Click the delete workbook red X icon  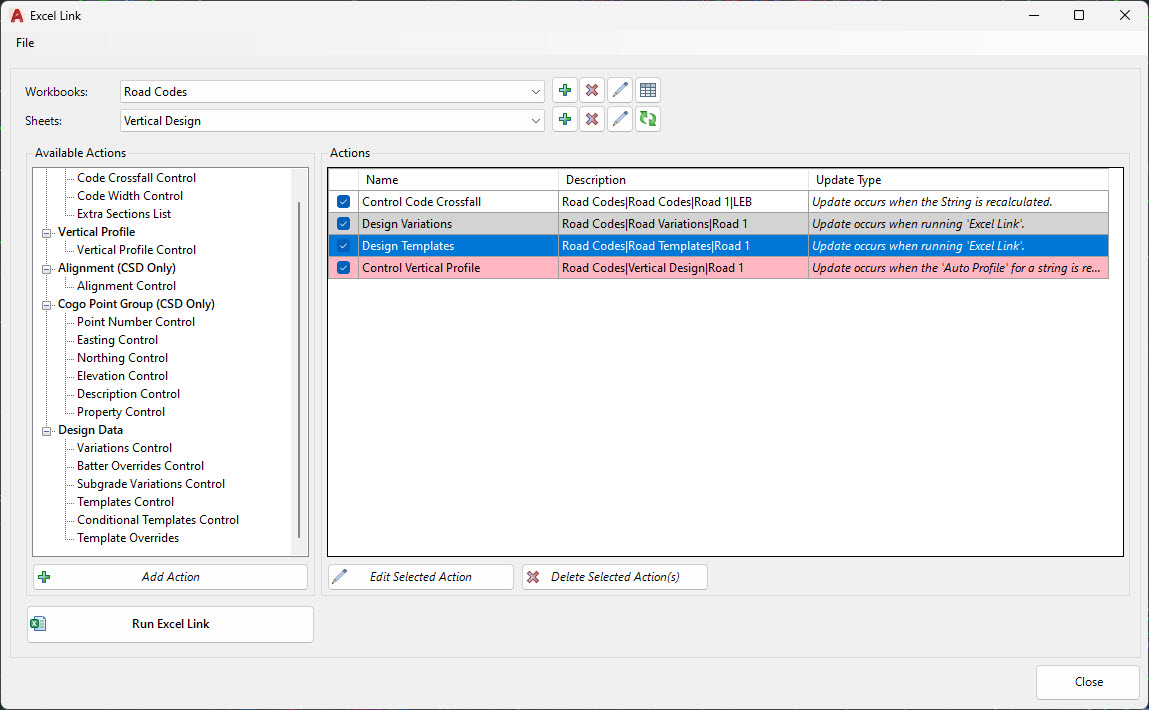[x=592, y=90]
